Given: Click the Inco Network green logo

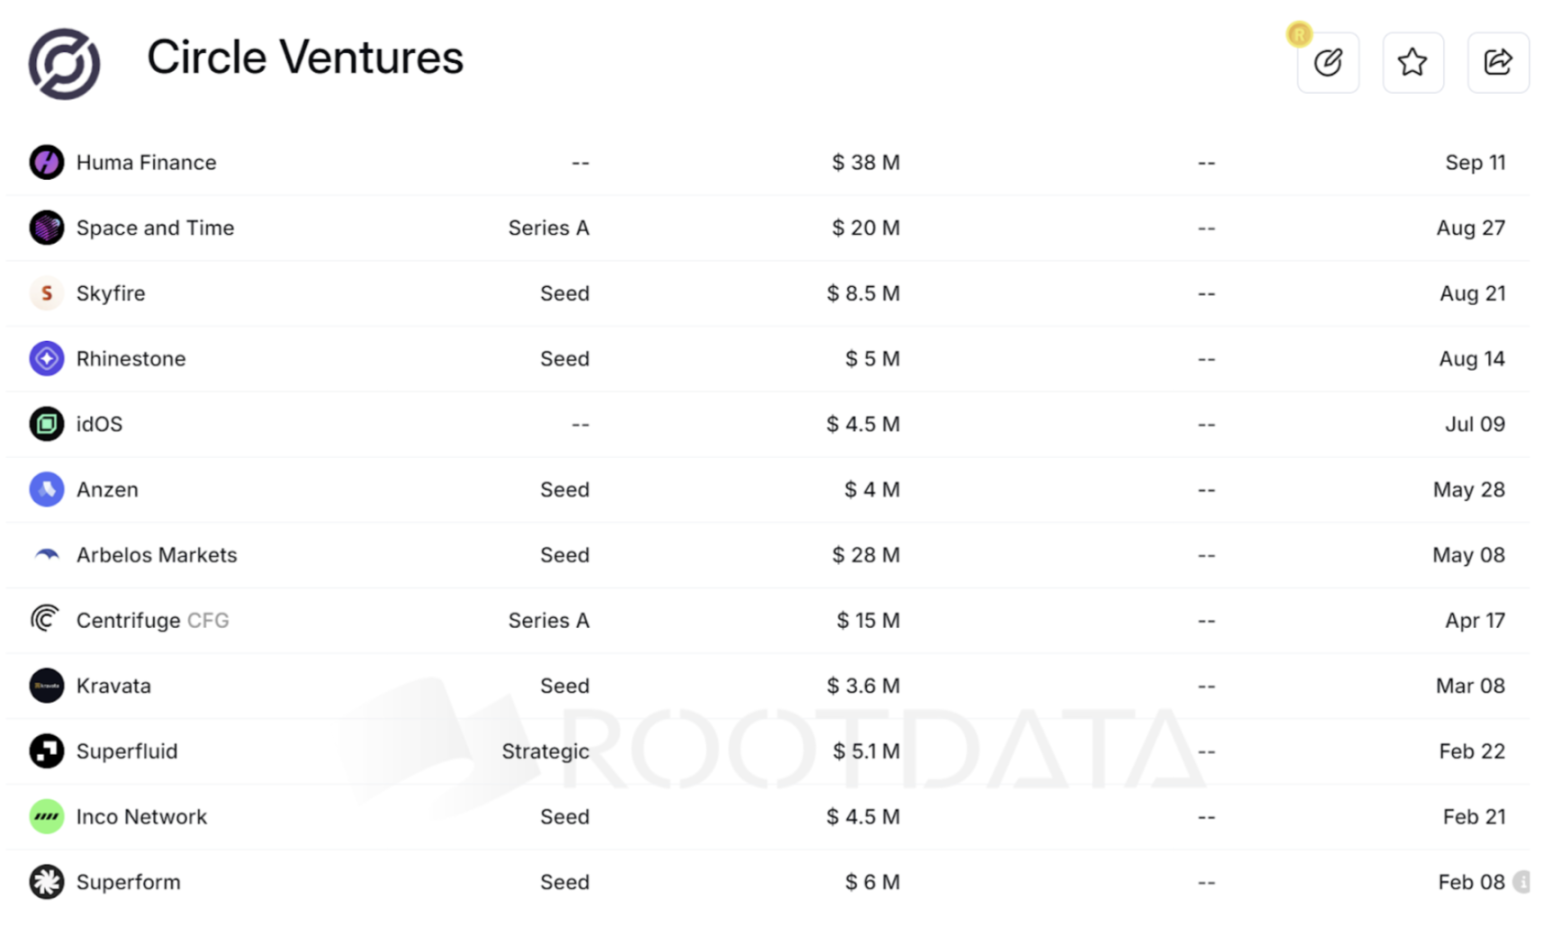Looking at the screenshot, I should [x=47, y=817].
